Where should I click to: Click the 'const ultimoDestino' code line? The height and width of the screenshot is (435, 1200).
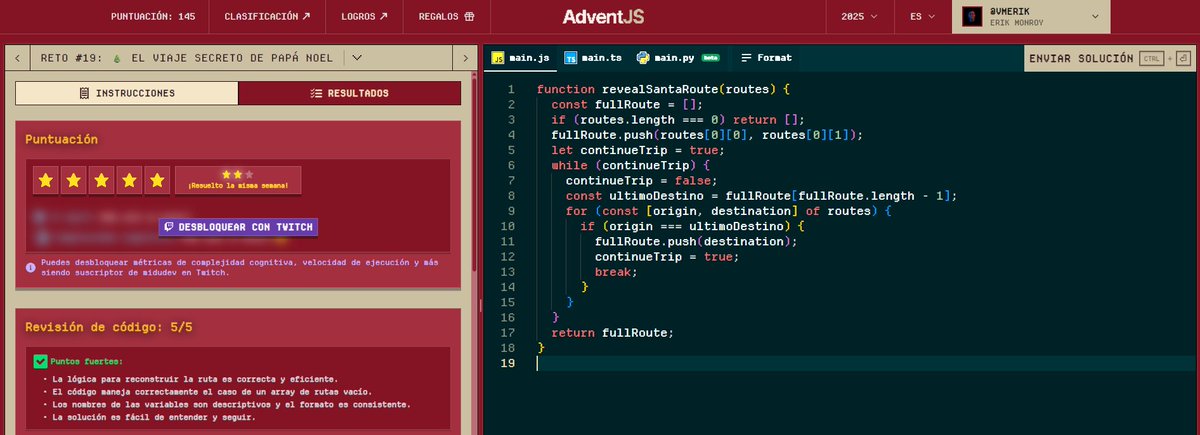(x=761, y=196)
